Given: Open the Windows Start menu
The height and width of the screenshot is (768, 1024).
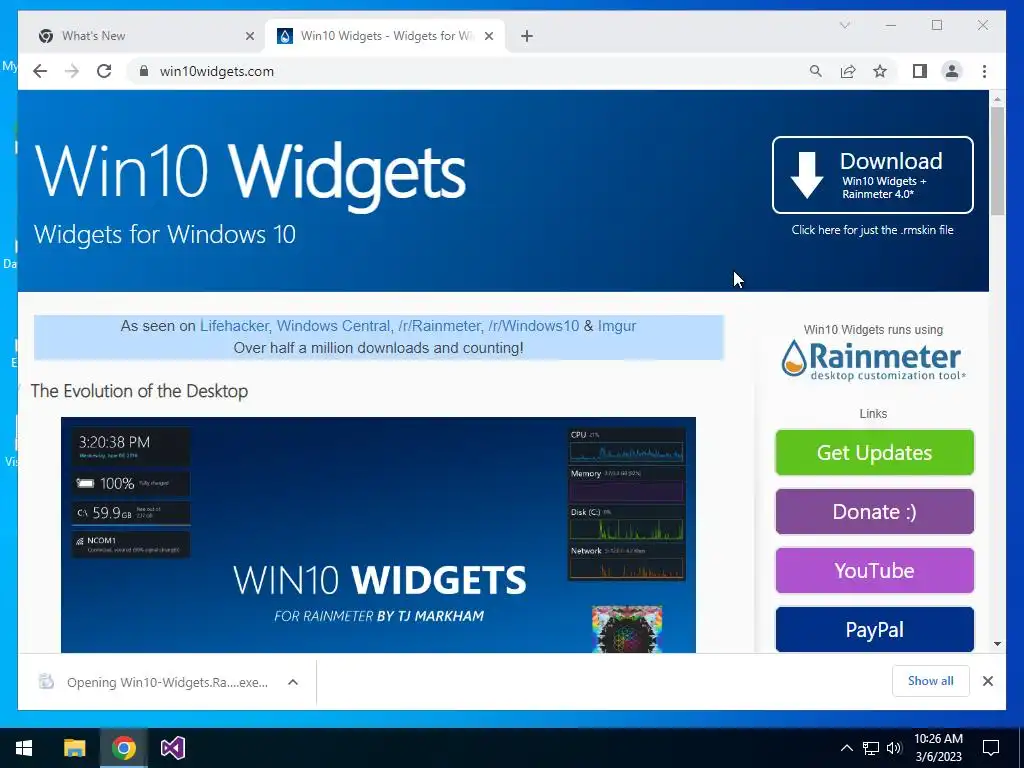Looking at the screenshot, I should coord(24,748).
